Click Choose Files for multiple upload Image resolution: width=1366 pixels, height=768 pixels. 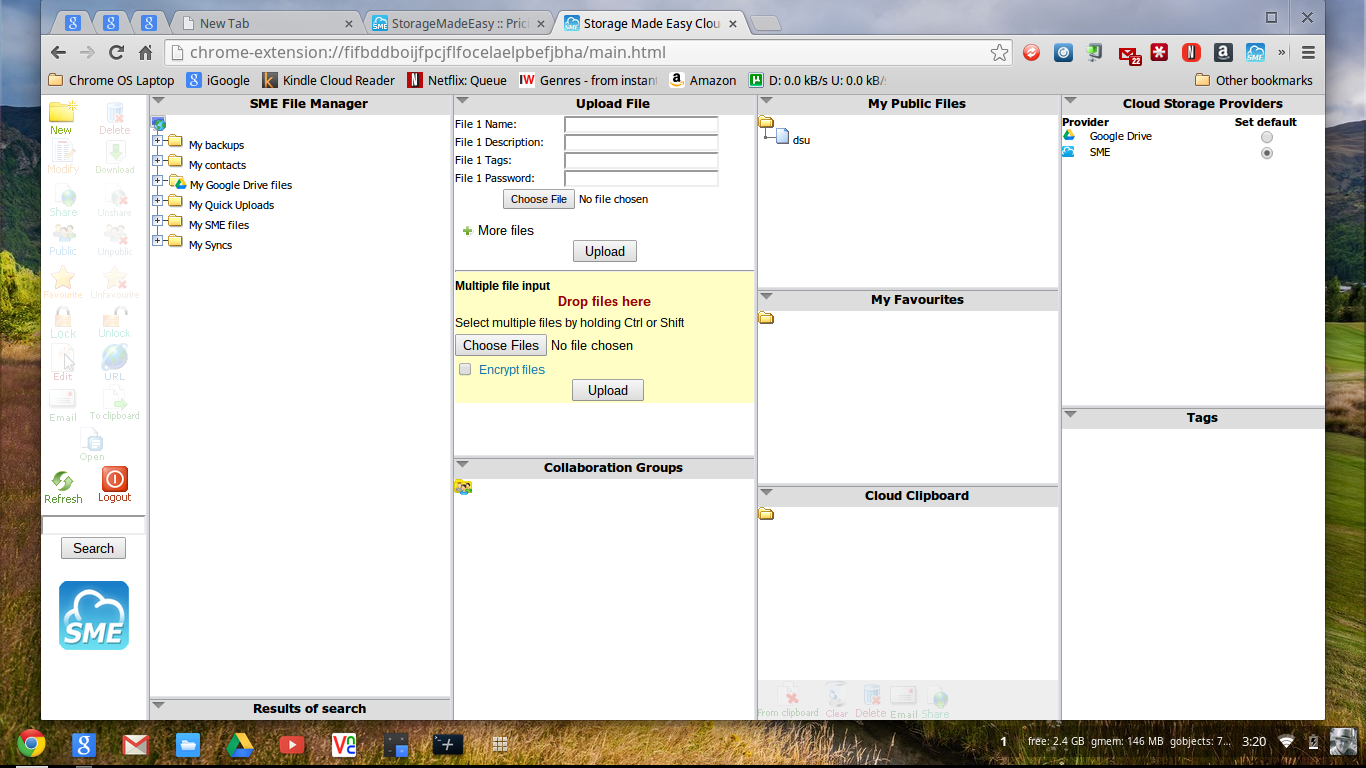click(x=501, y=345)
